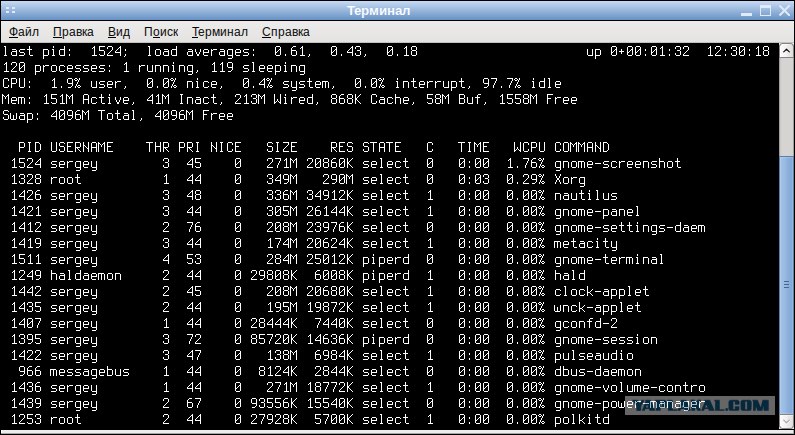Click the THR column header
This screenshot has height=435, width=795.
tap(158, 148)
